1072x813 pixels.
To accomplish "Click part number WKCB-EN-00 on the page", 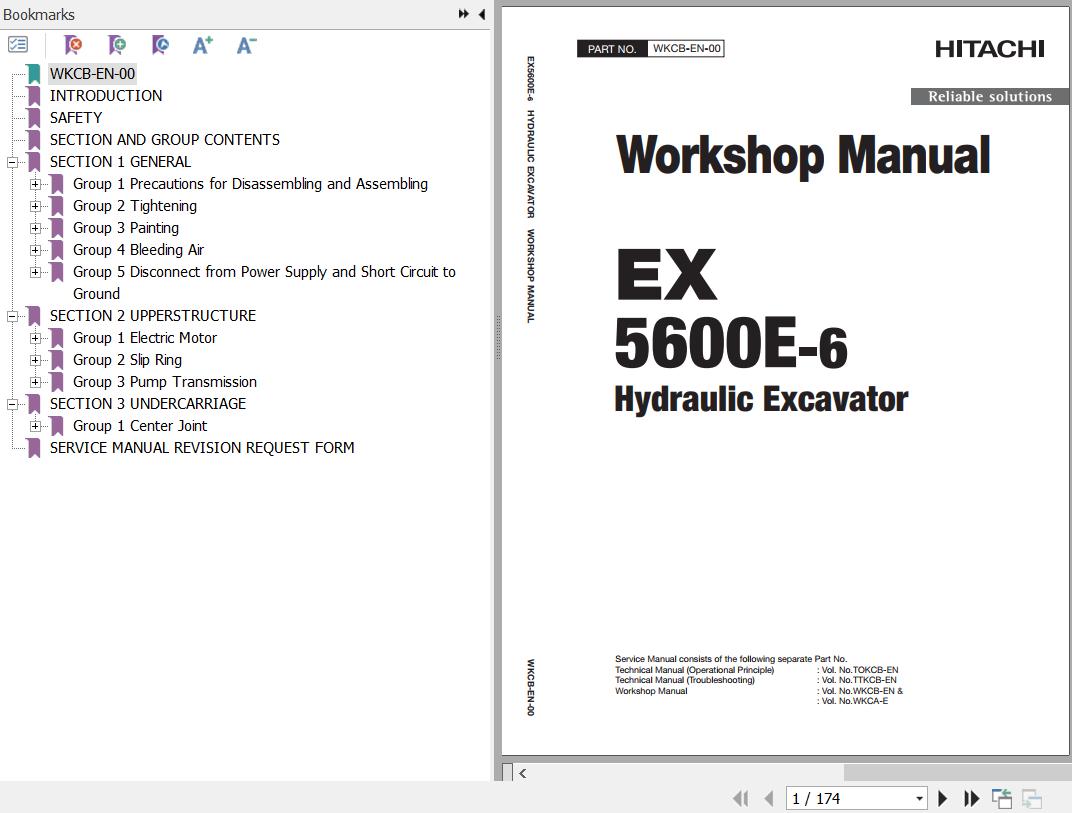I will point(686,49).
